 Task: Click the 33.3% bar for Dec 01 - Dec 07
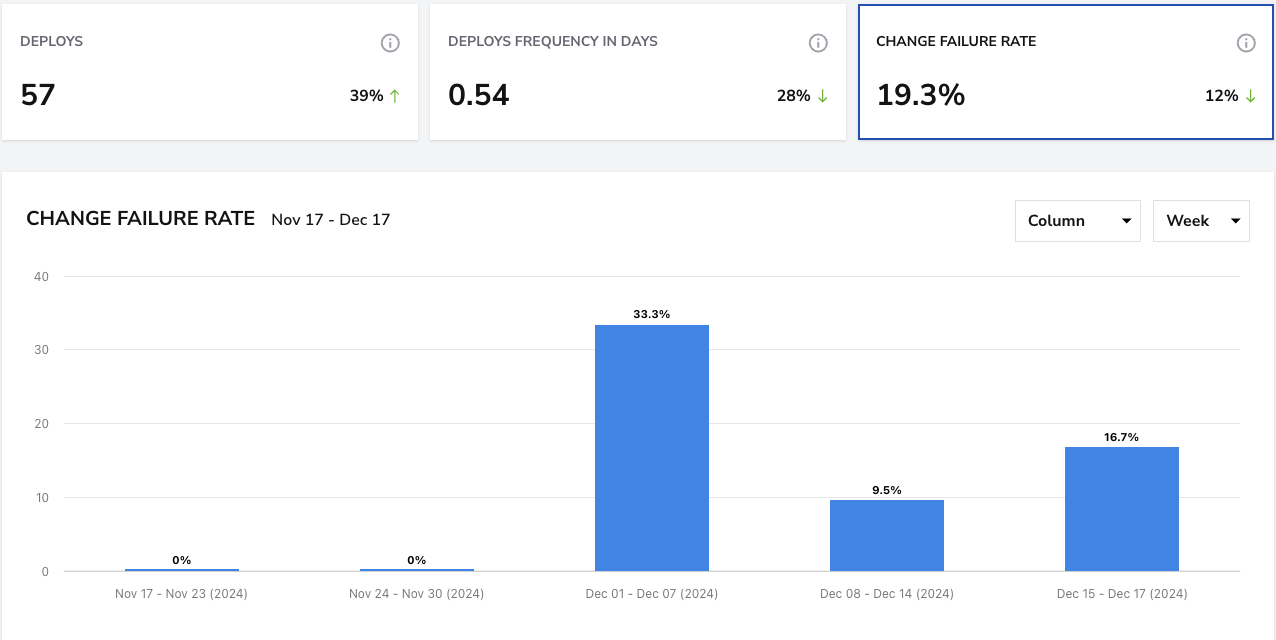(652, 448)
